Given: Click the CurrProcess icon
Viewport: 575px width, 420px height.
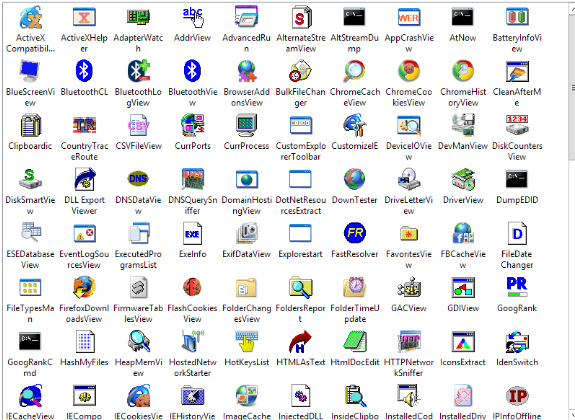Looking at the screenshot, I should (x=246, y=125).
